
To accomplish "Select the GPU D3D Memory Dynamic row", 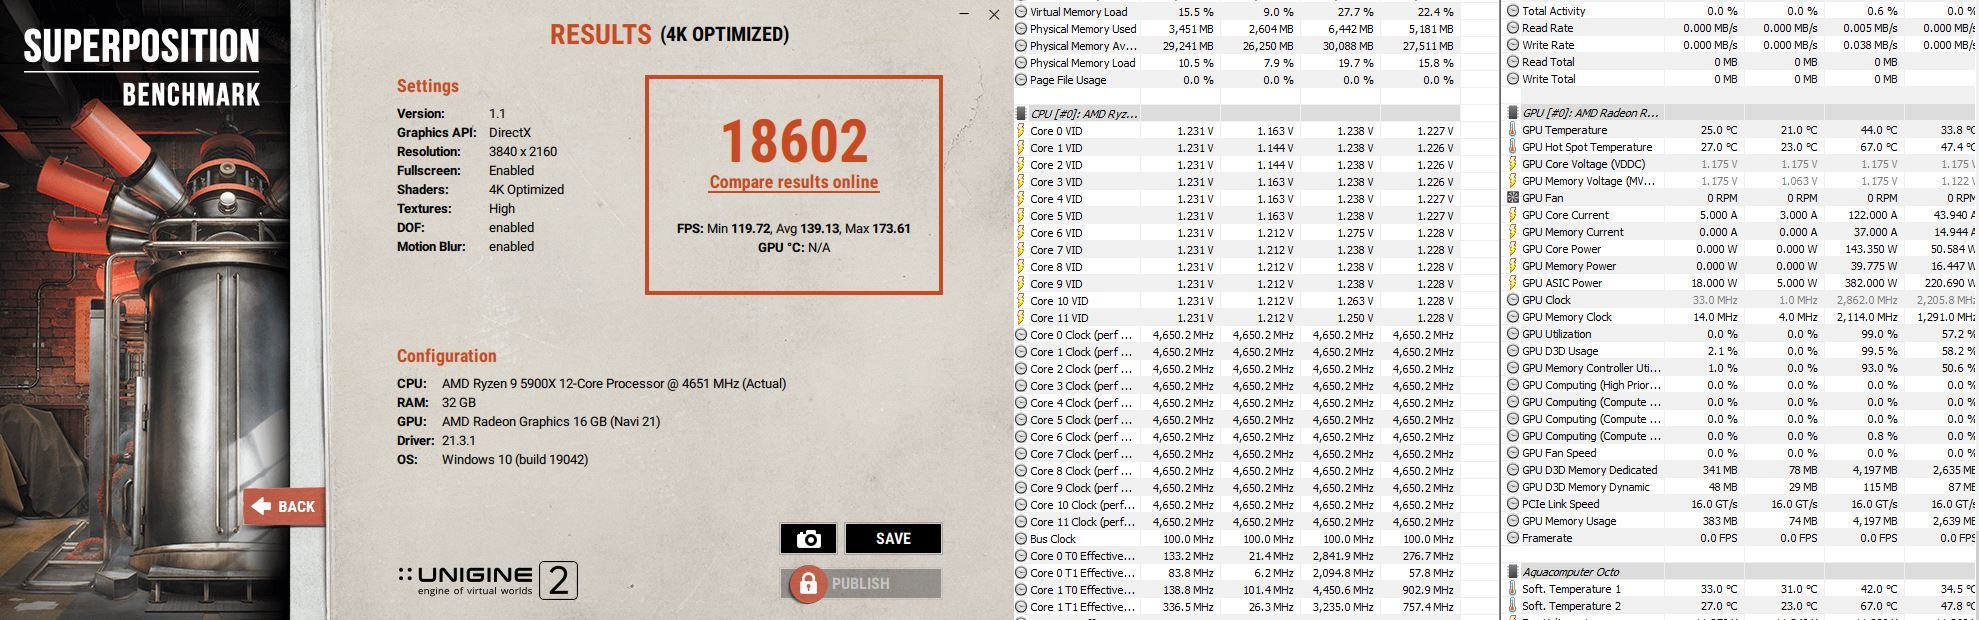I will click(x=1741, y=487).
